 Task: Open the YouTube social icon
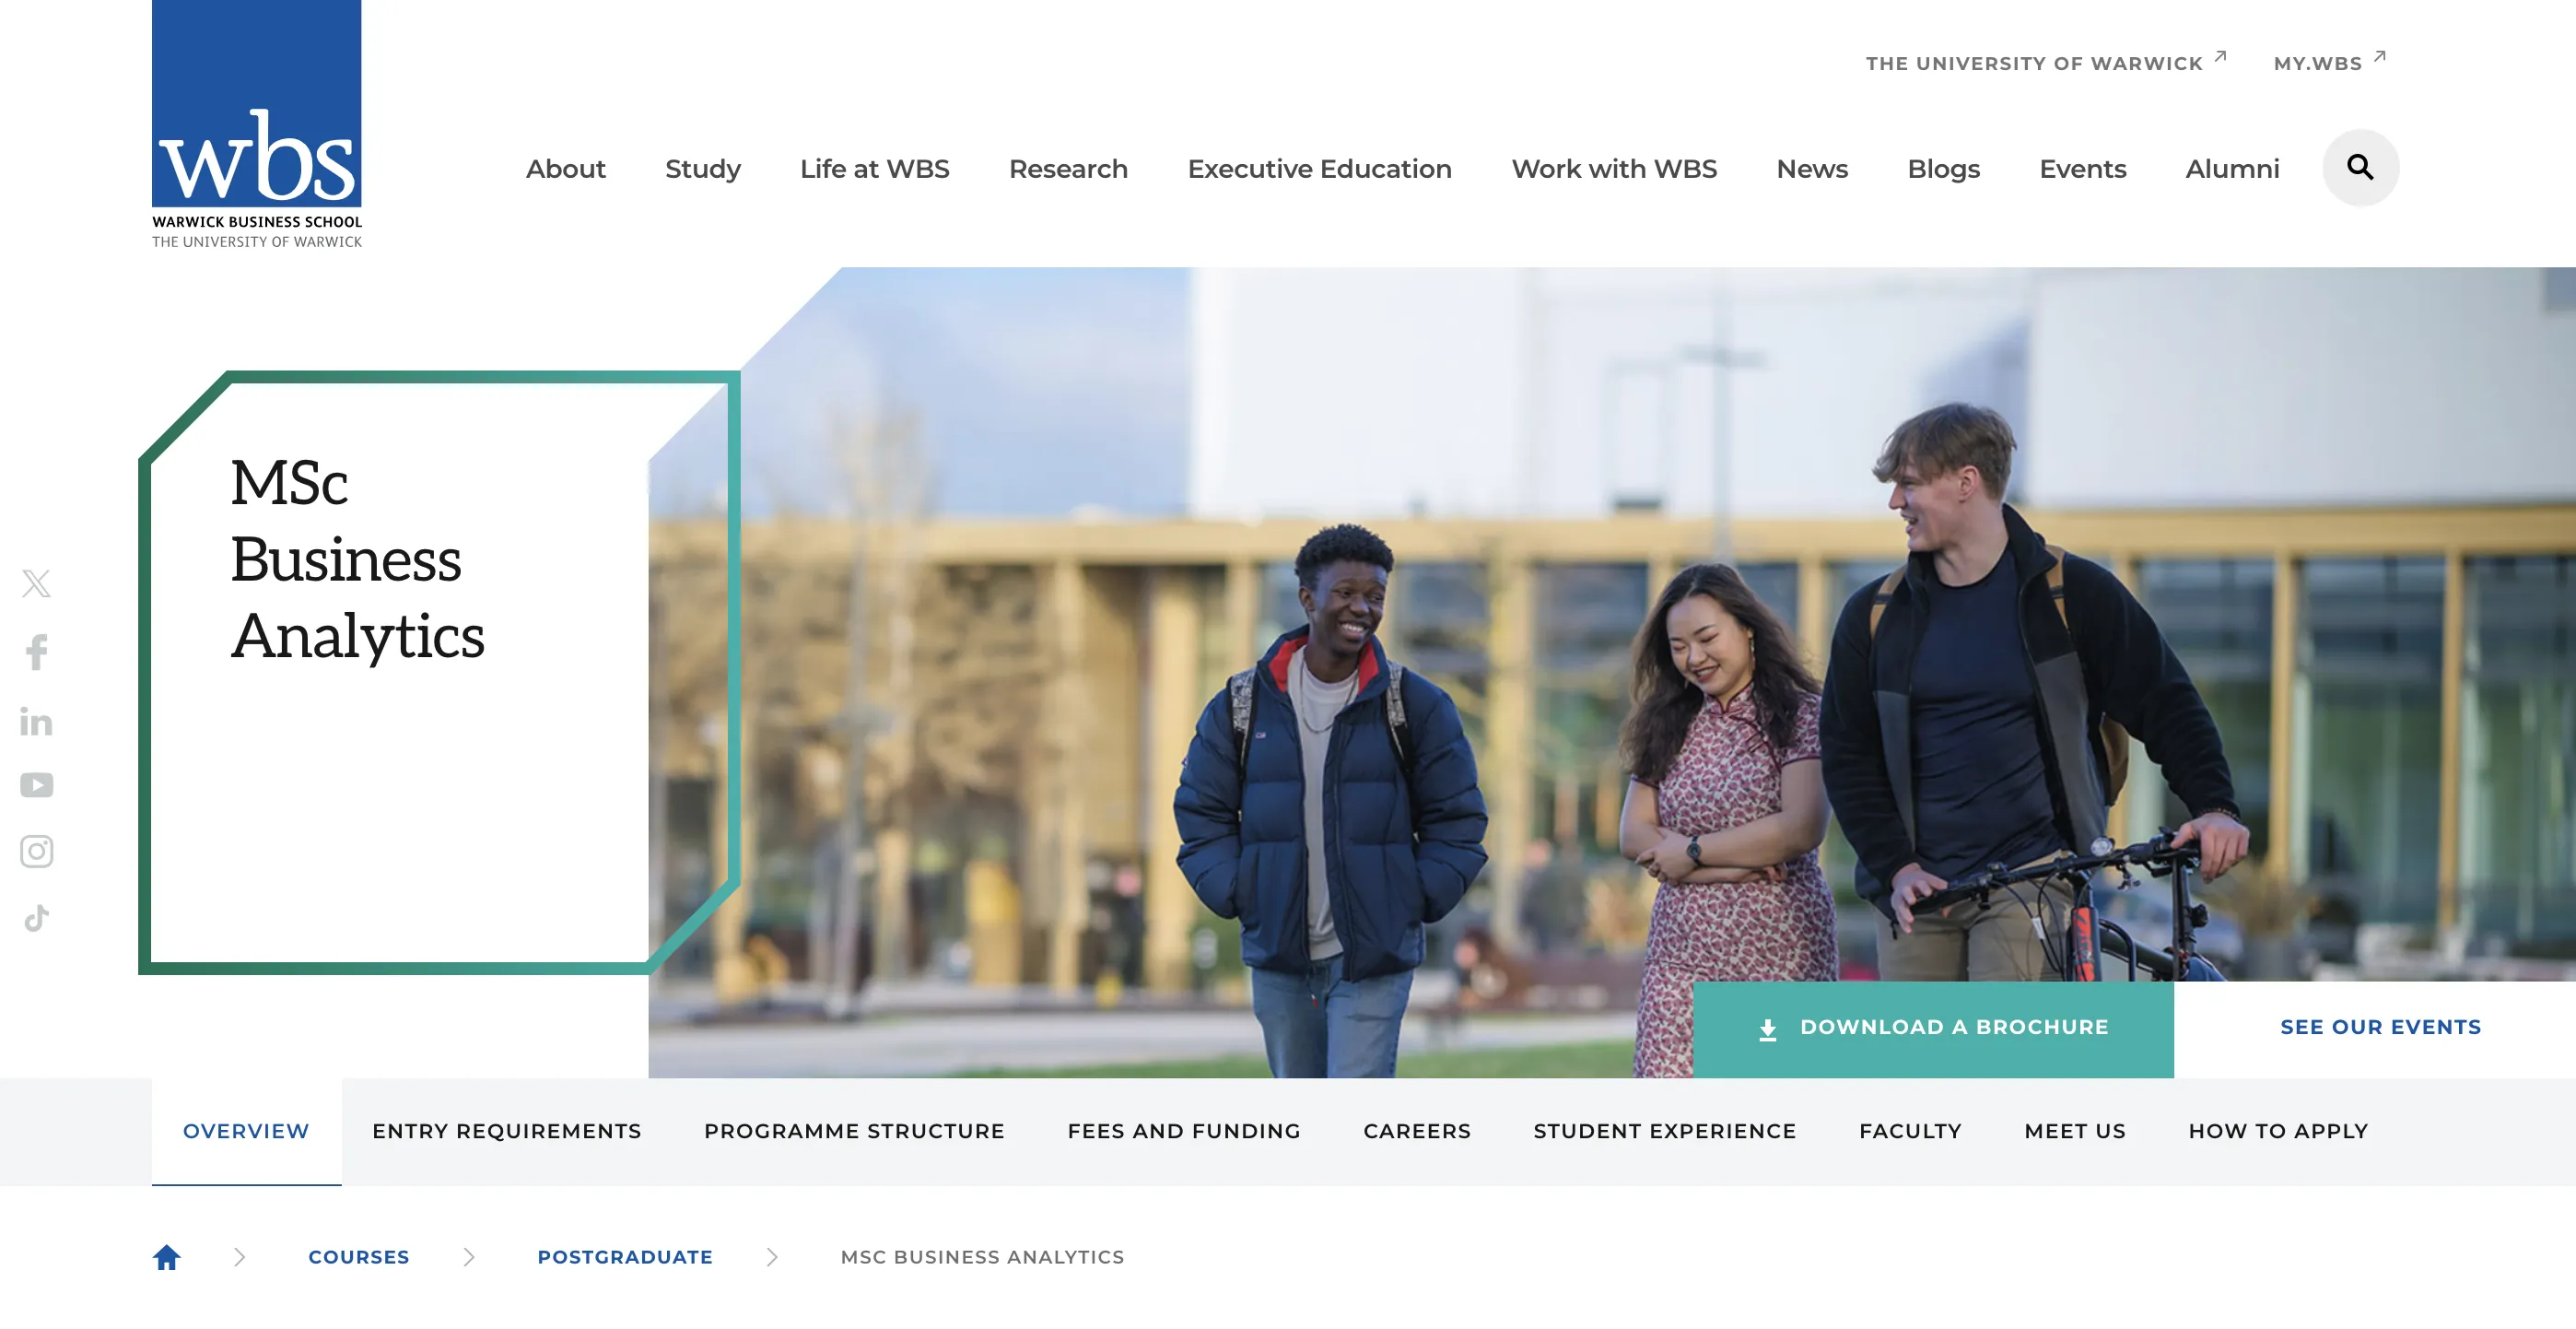(37, 785)
